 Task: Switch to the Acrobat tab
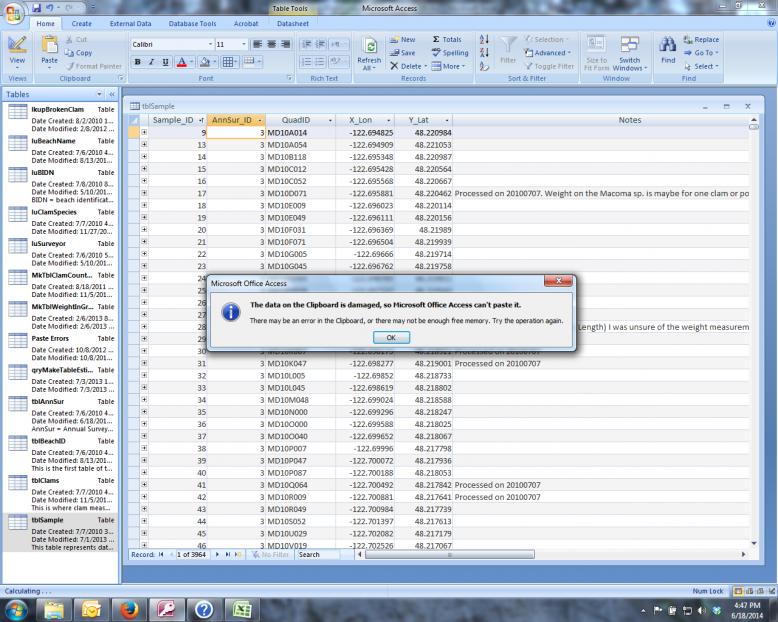point(246,23)
